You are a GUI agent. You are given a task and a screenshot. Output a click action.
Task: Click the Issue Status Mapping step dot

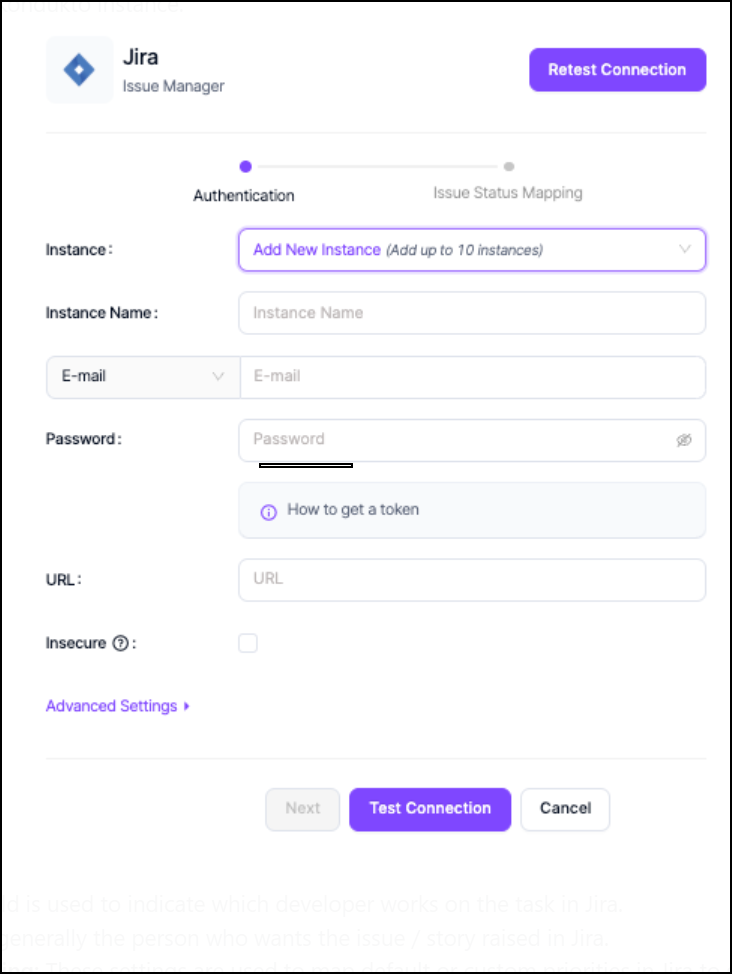point(509,167)
